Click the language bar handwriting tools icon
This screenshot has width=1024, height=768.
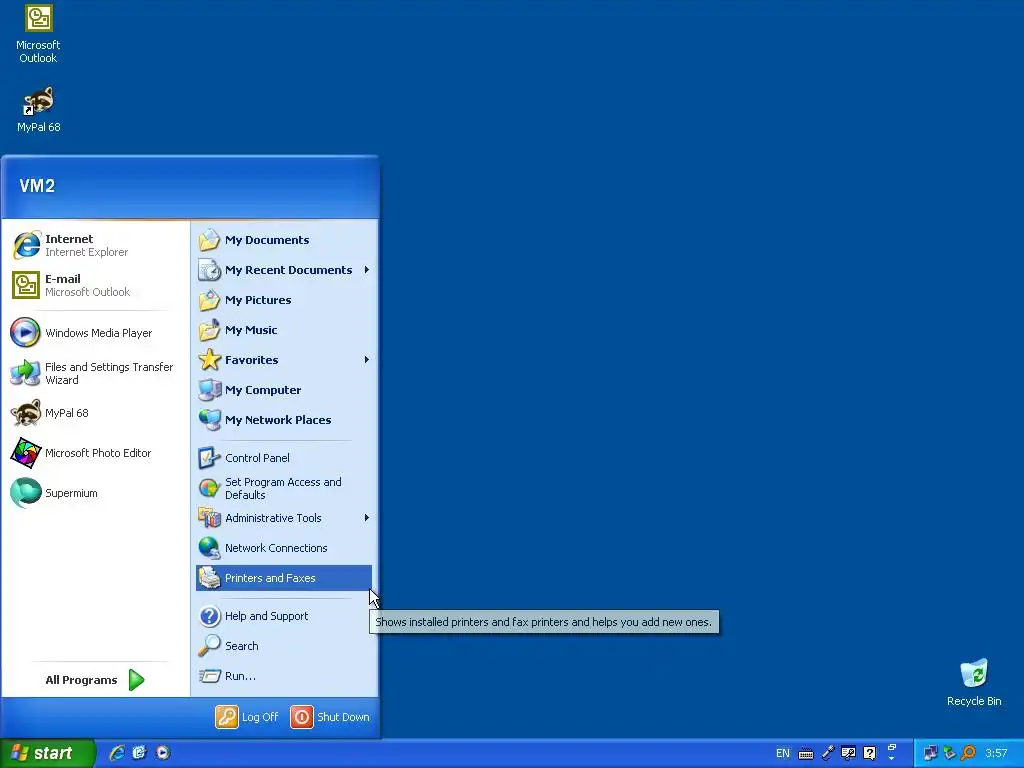click(x=848, y=754)
